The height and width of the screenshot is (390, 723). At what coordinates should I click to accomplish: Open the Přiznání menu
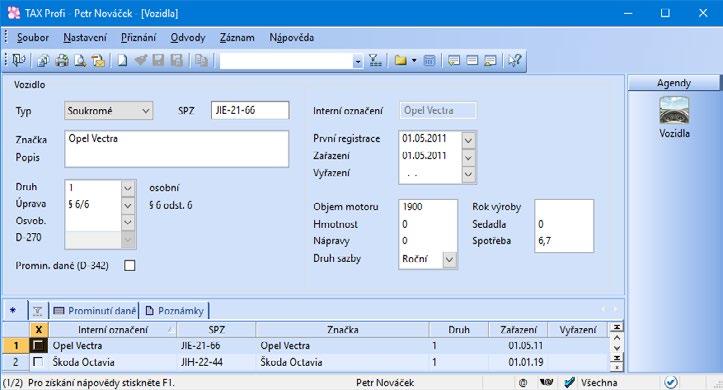coord(138,38)
